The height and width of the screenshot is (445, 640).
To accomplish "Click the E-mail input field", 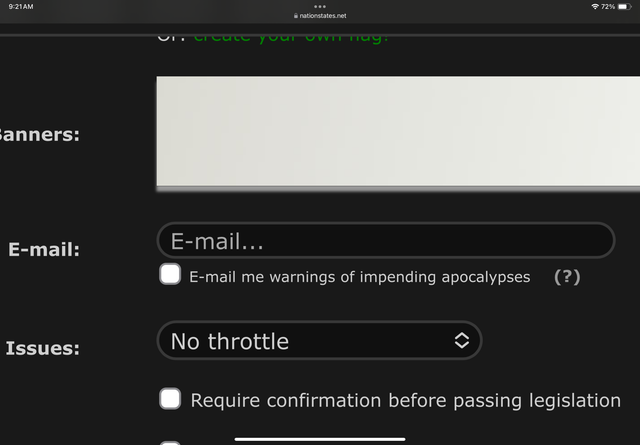I will (386, 240).
